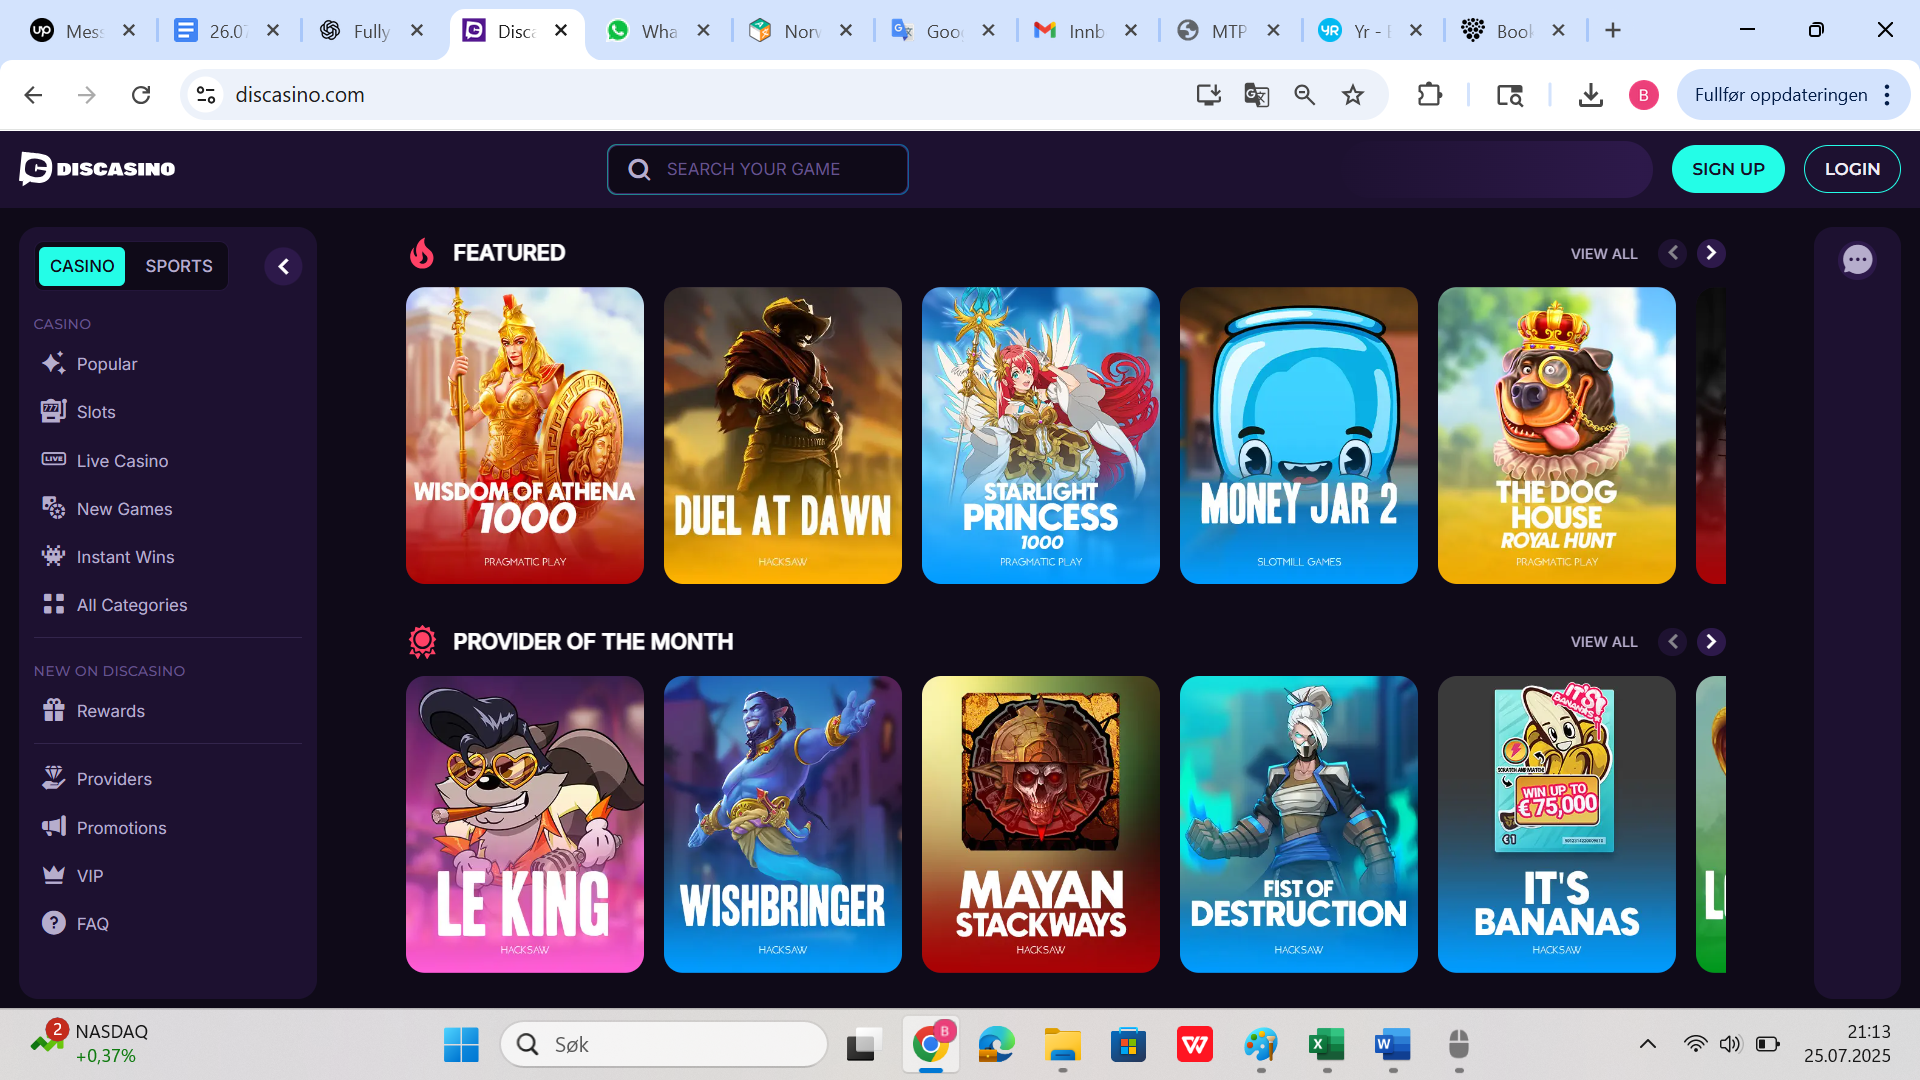Open the FAQ question-mark item

pos(92,924)
